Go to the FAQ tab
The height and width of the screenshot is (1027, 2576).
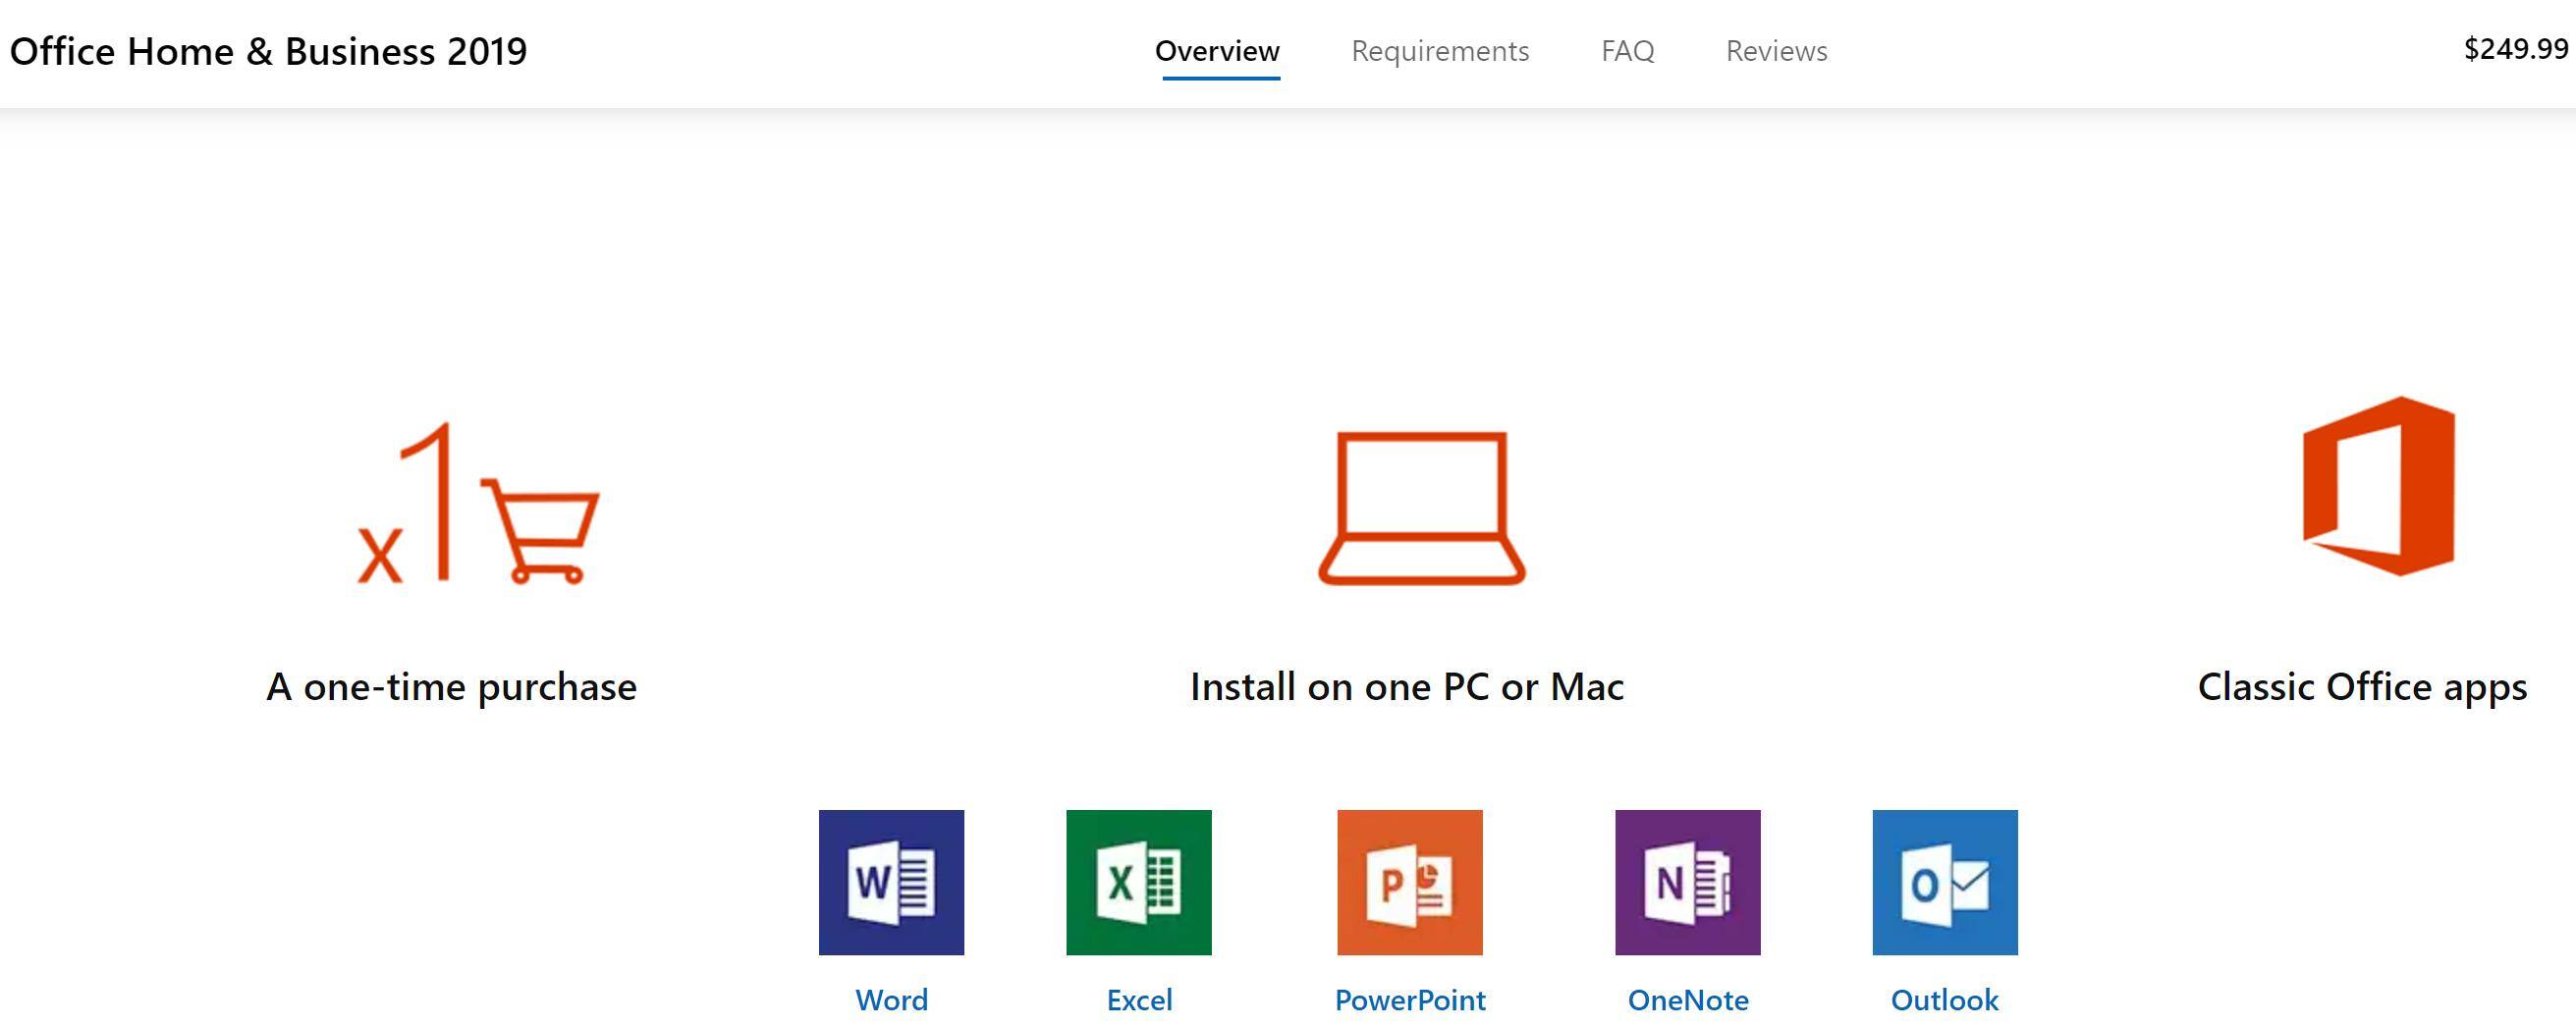point(1627,51)
